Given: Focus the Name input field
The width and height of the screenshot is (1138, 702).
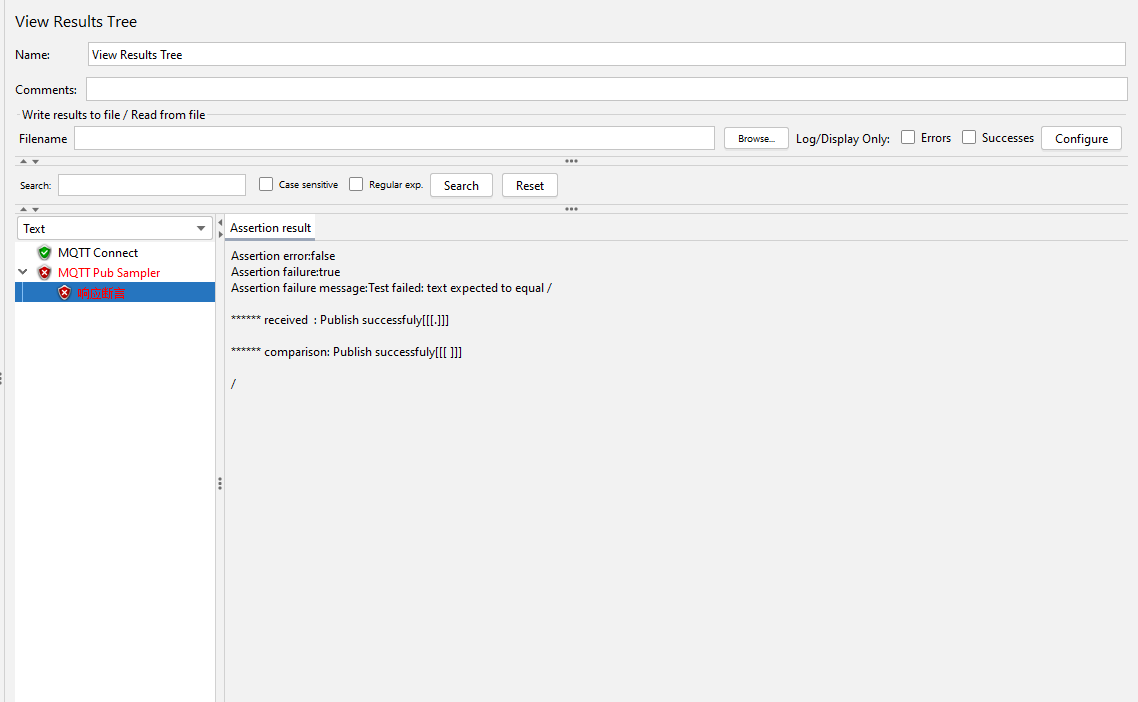Looking at the screenshot, I should 607,54.
